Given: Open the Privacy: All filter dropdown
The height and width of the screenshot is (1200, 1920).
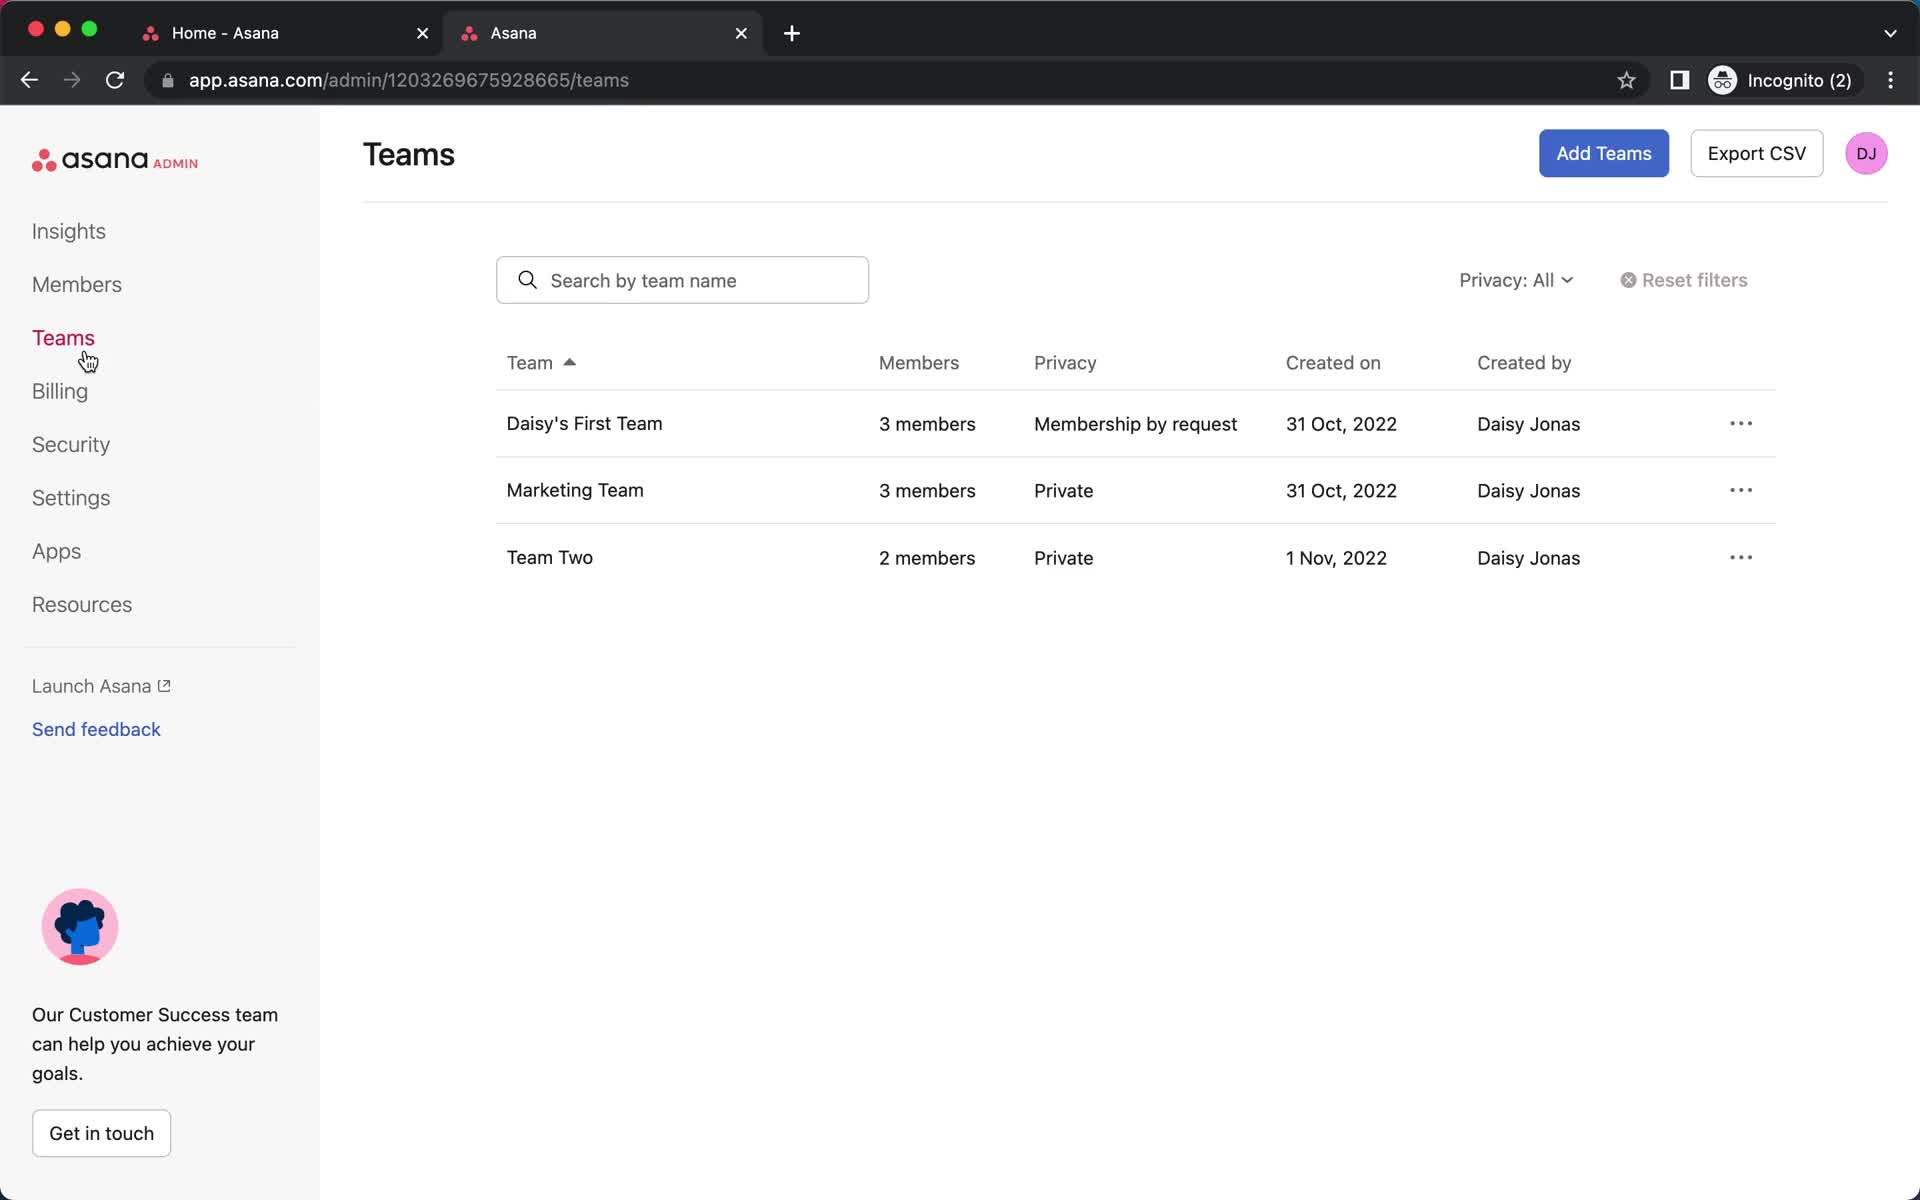Looking at the screenshot, I should point(1516,281).
